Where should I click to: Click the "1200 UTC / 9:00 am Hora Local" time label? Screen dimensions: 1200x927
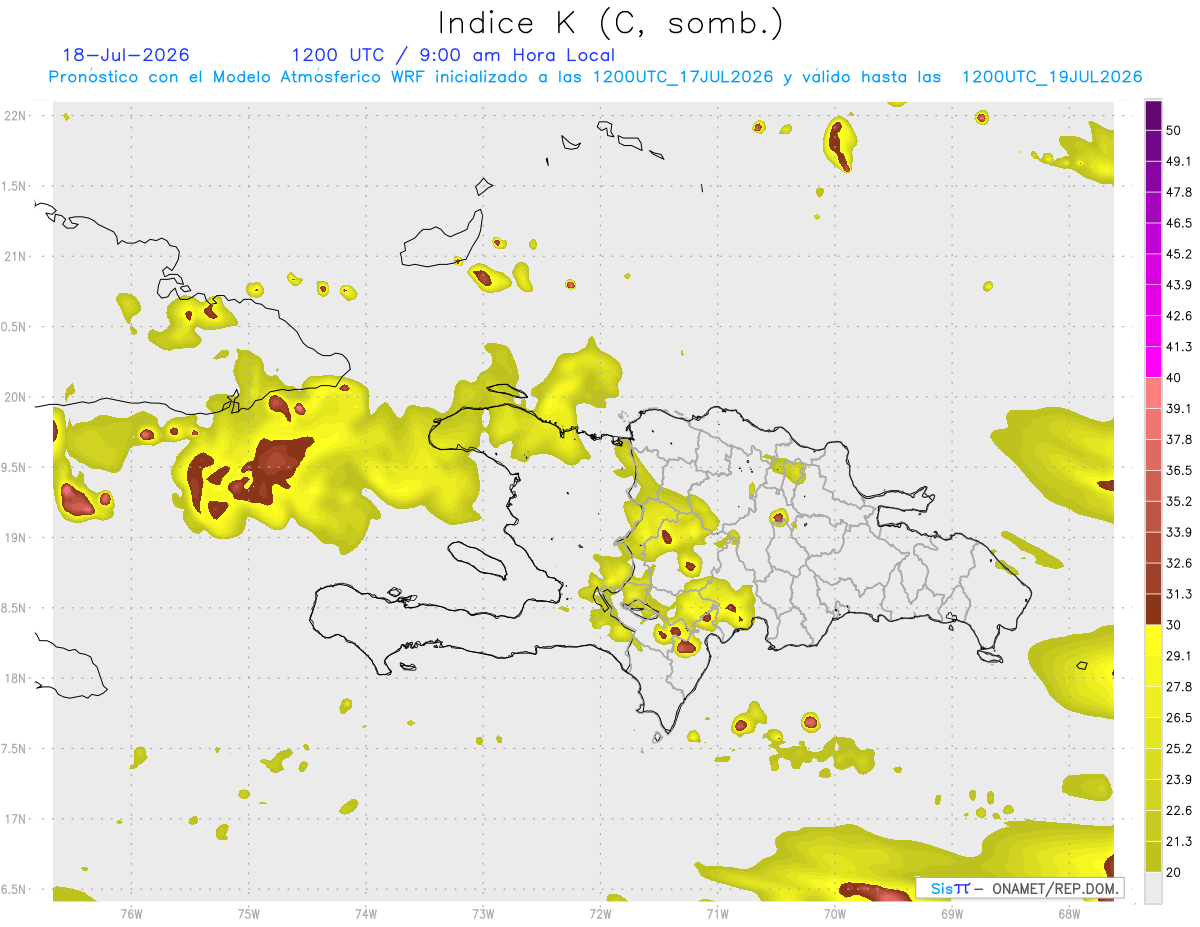pyautogui.click(x=453, y=55)
